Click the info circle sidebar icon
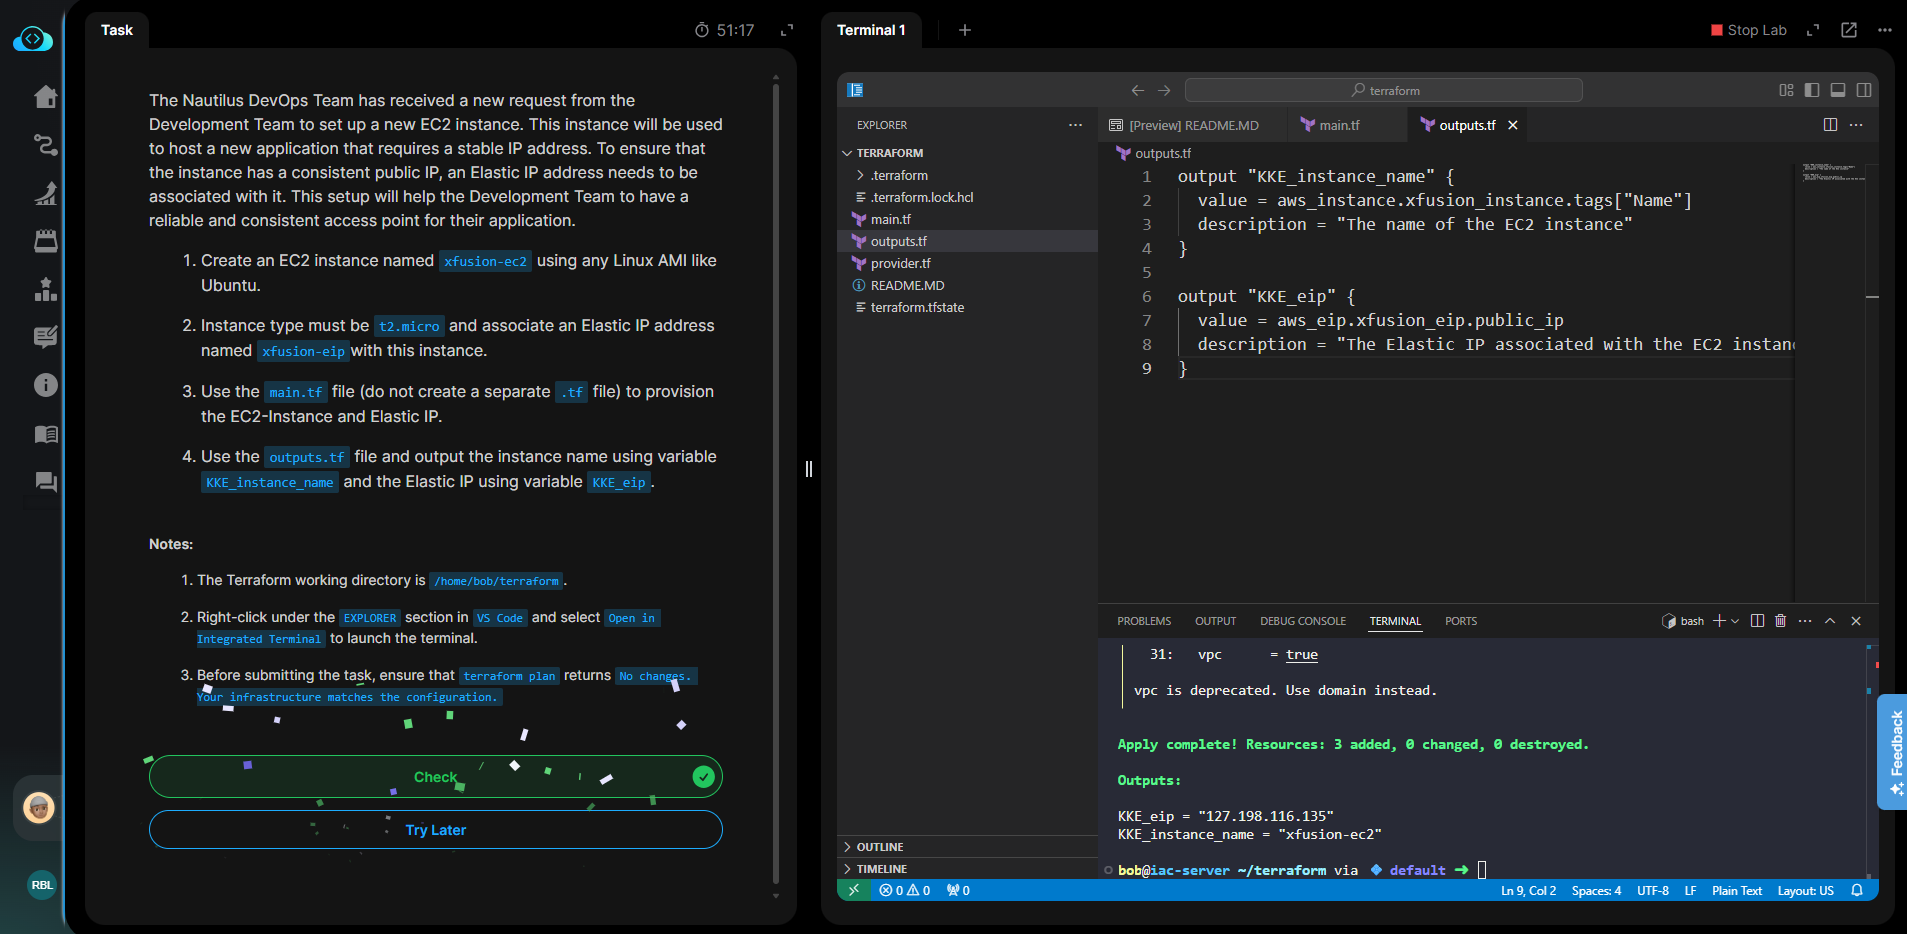This screenshot has height=934, width=1907. pyautogui.click(x=46, y=385)
